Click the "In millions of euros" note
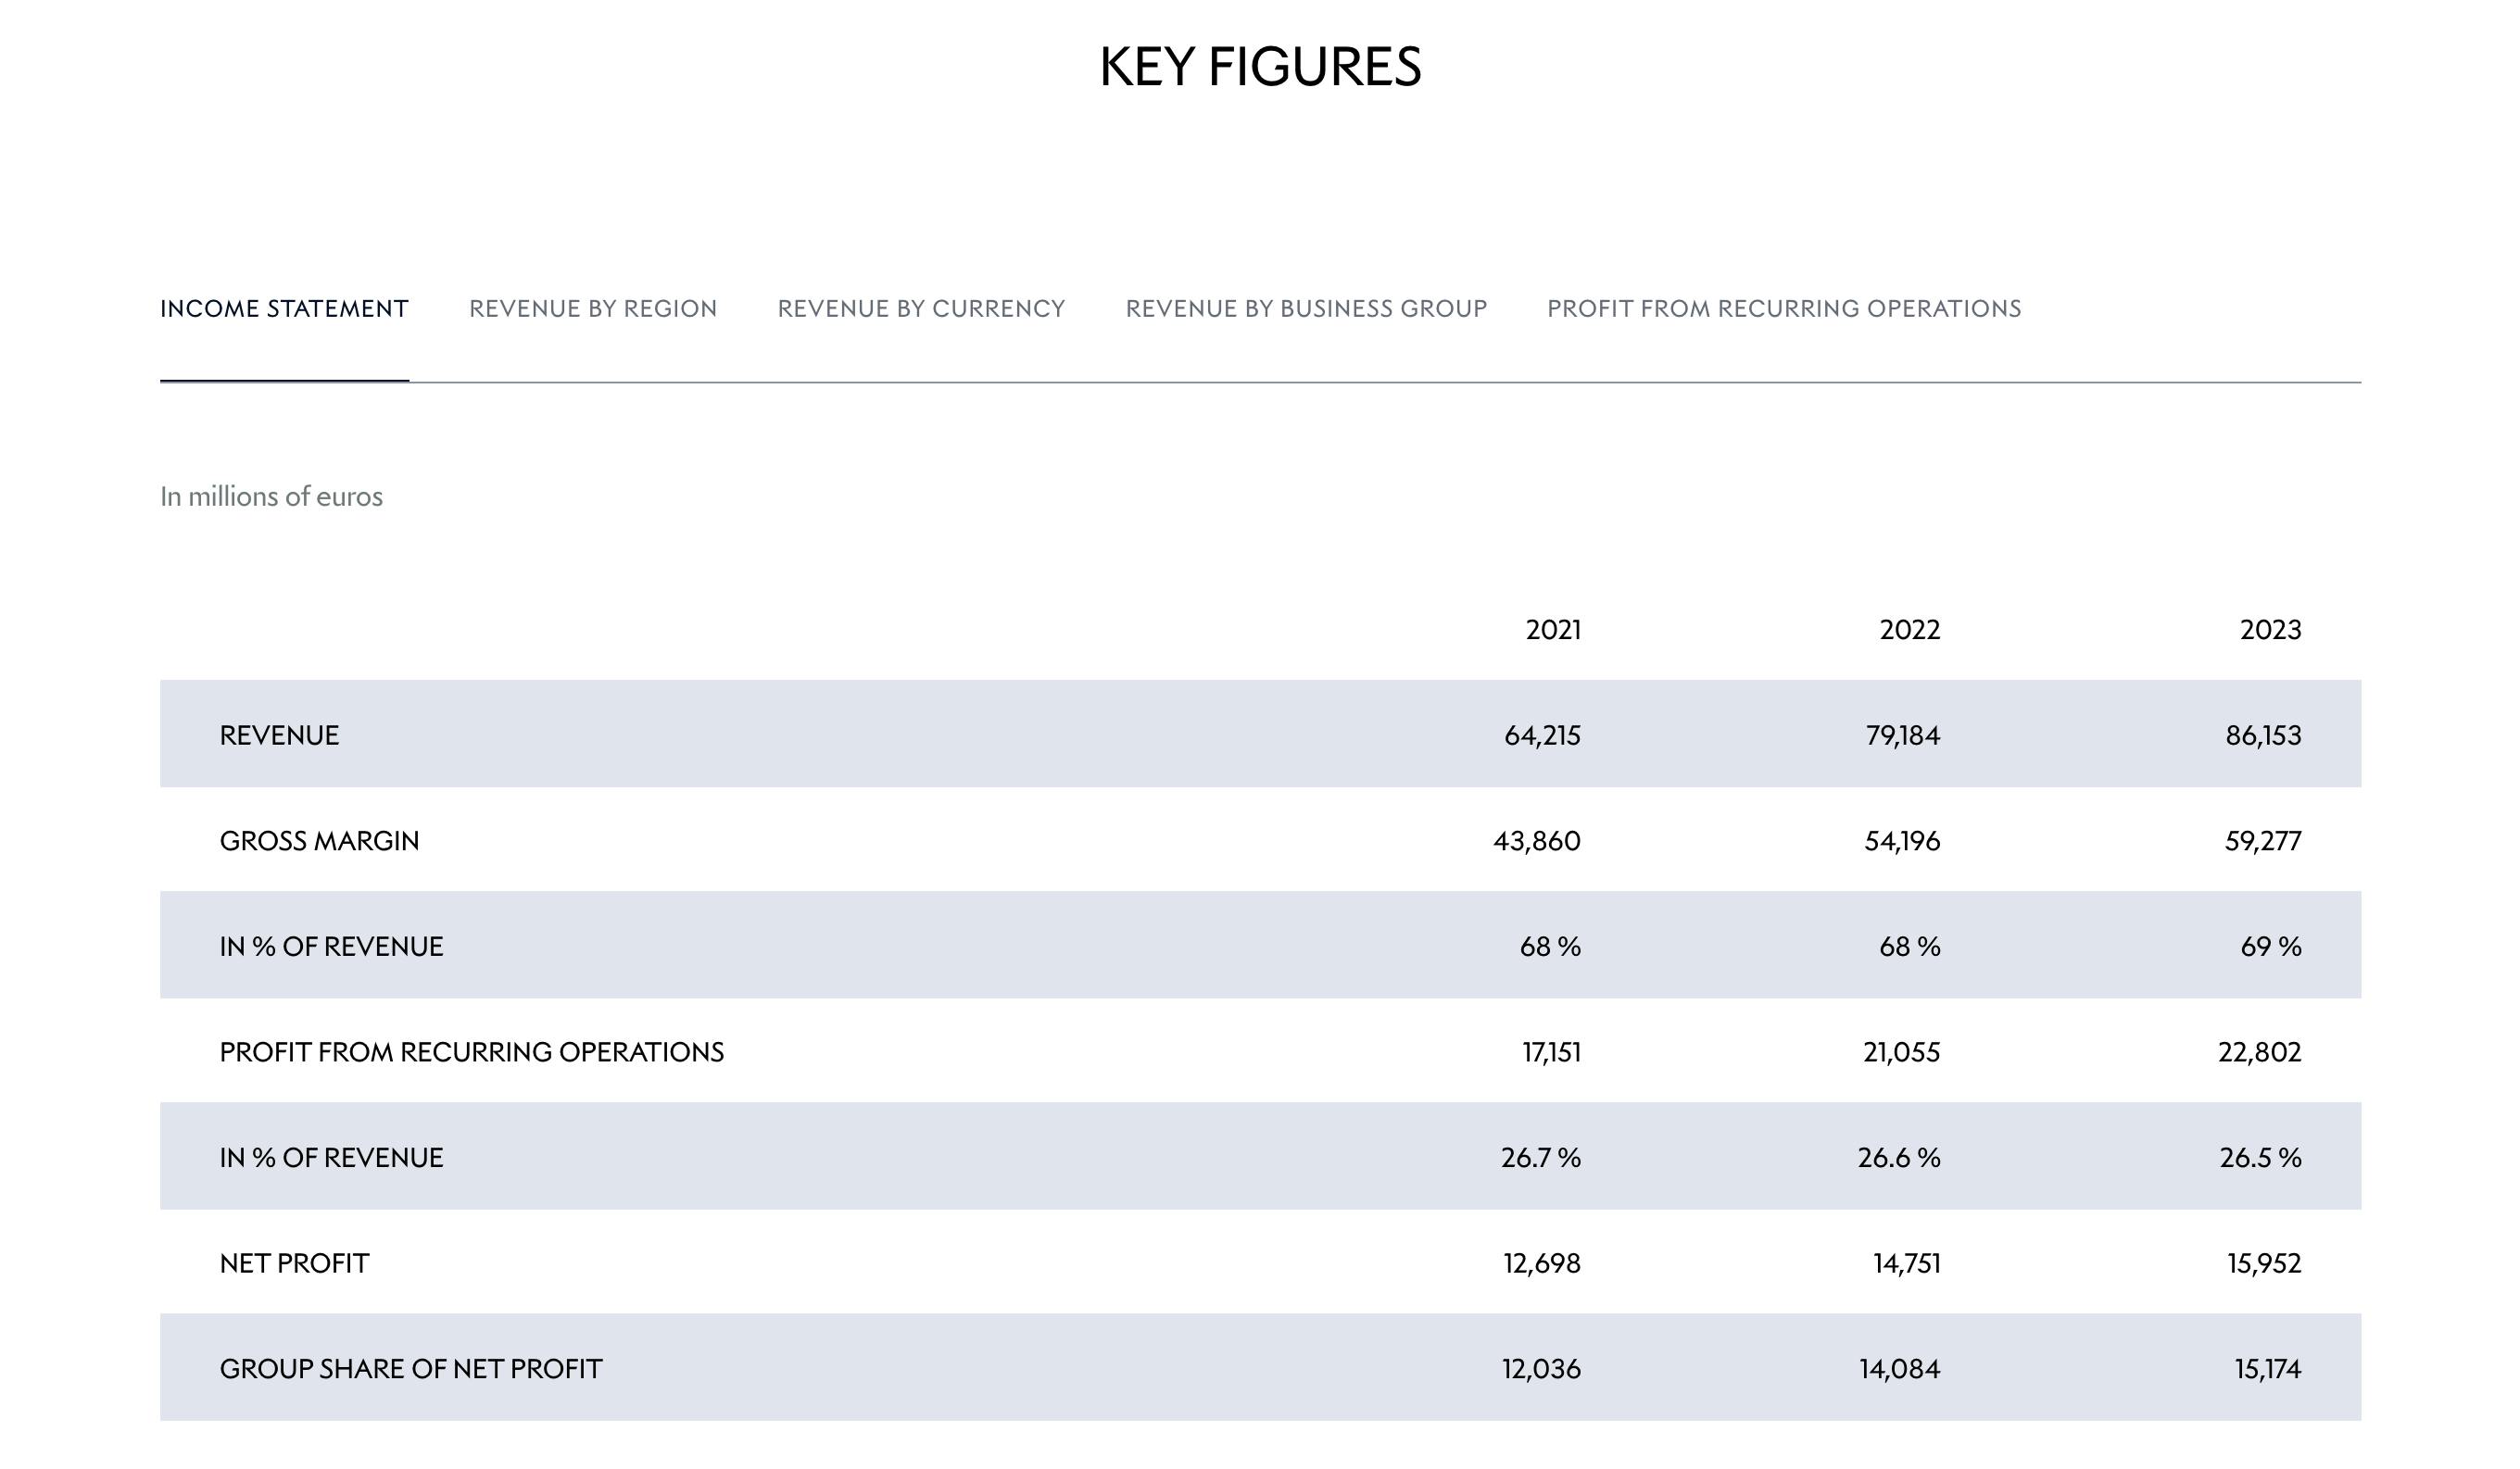 271,496
